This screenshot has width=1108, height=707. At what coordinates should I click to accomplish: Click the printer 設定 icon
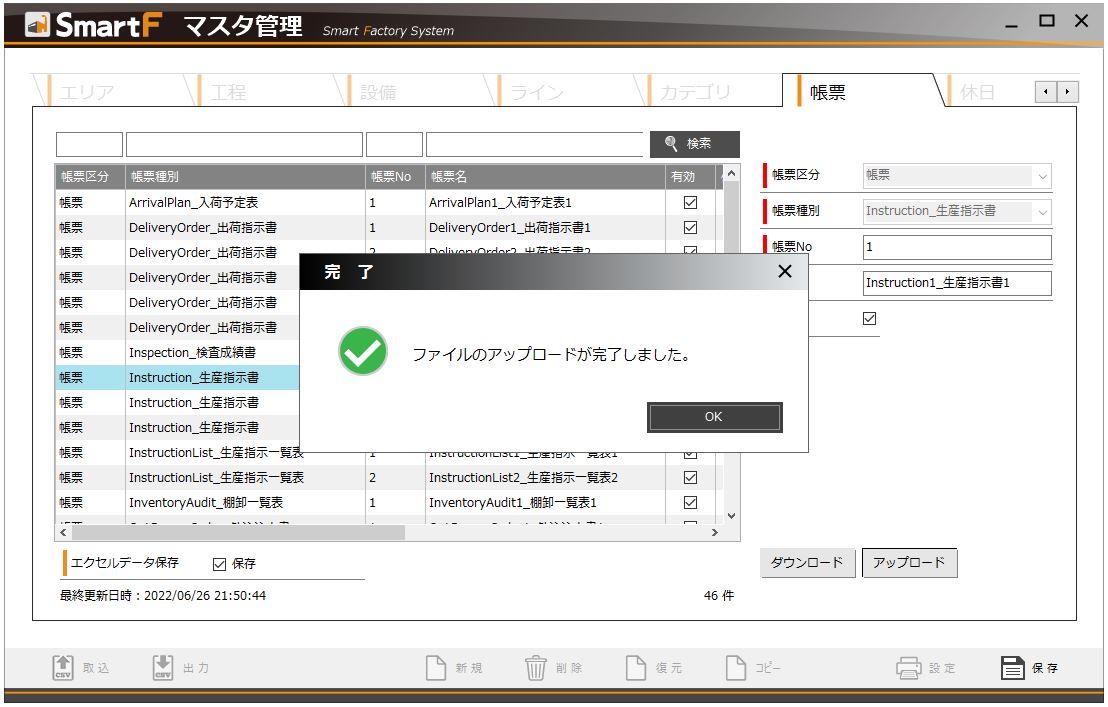pos(907,666)
